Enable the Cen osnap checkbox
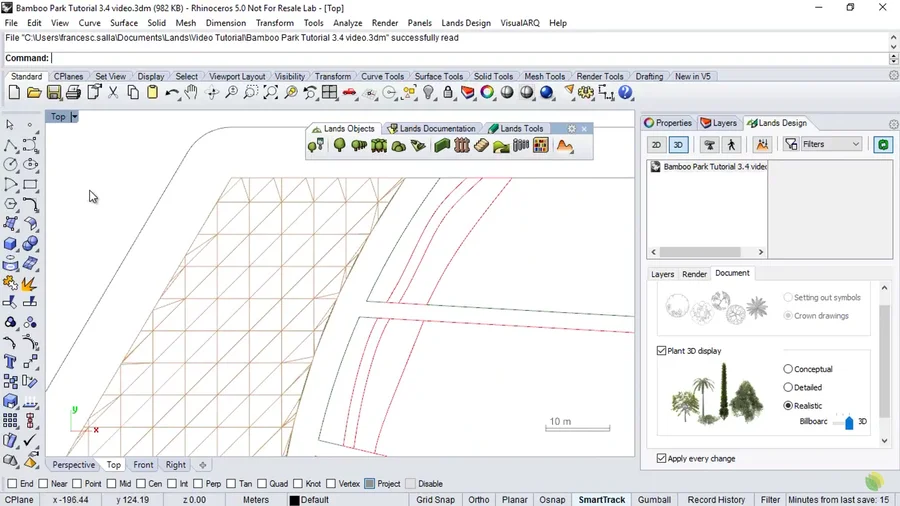The width and height of the screenshot is (900, 506). 141,484
